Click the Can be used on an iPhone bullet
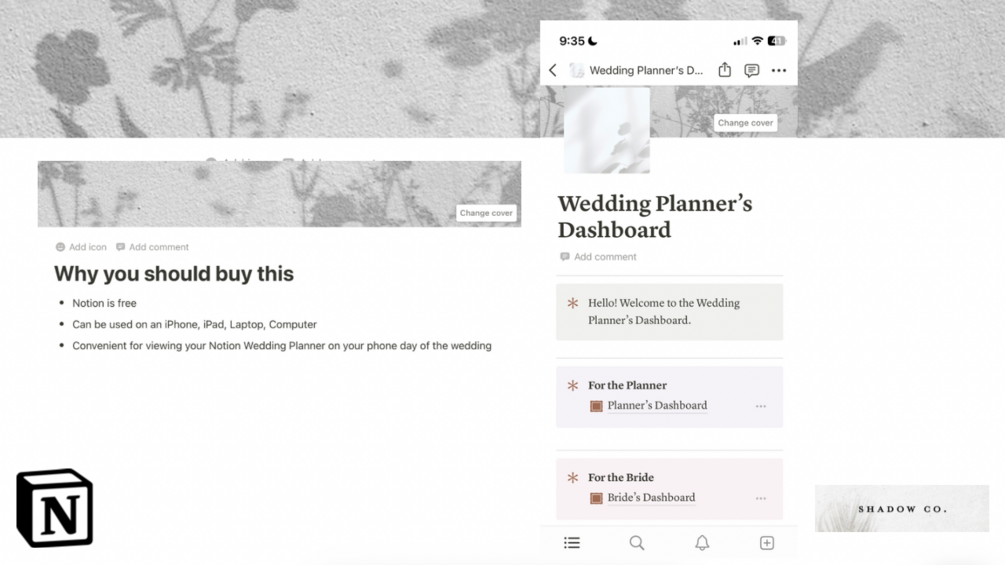 [x=194, y=325]
